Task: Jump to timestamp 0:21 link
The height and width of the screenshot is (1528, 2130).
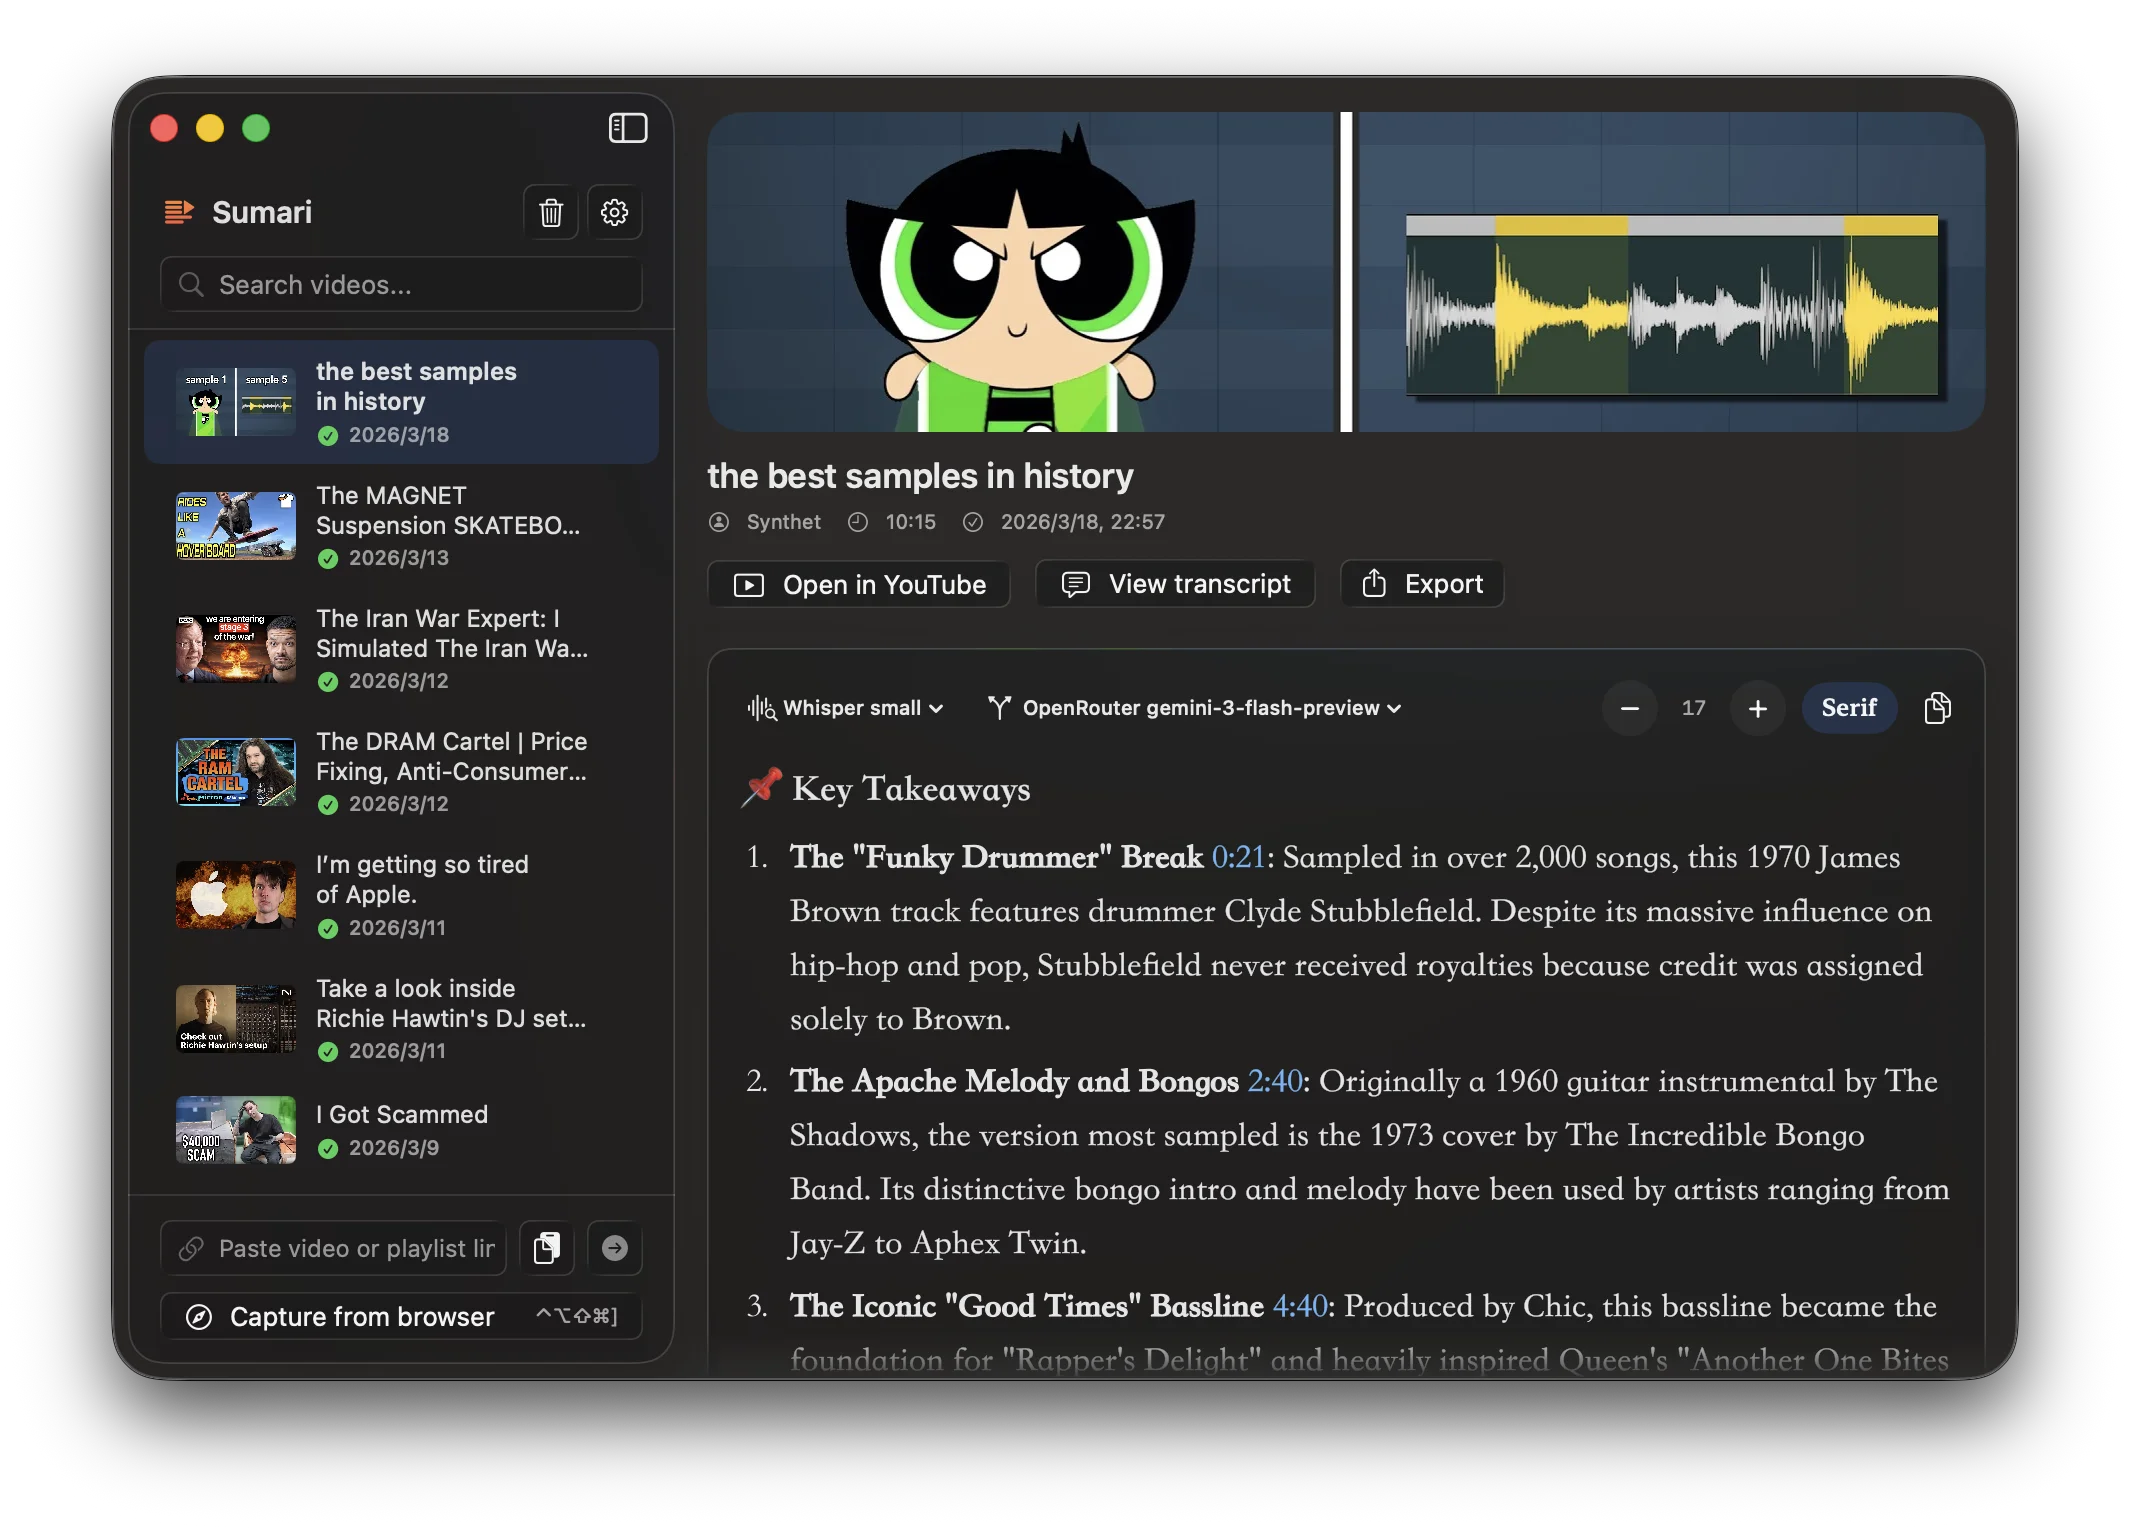Action: [x=1238, y=857]
